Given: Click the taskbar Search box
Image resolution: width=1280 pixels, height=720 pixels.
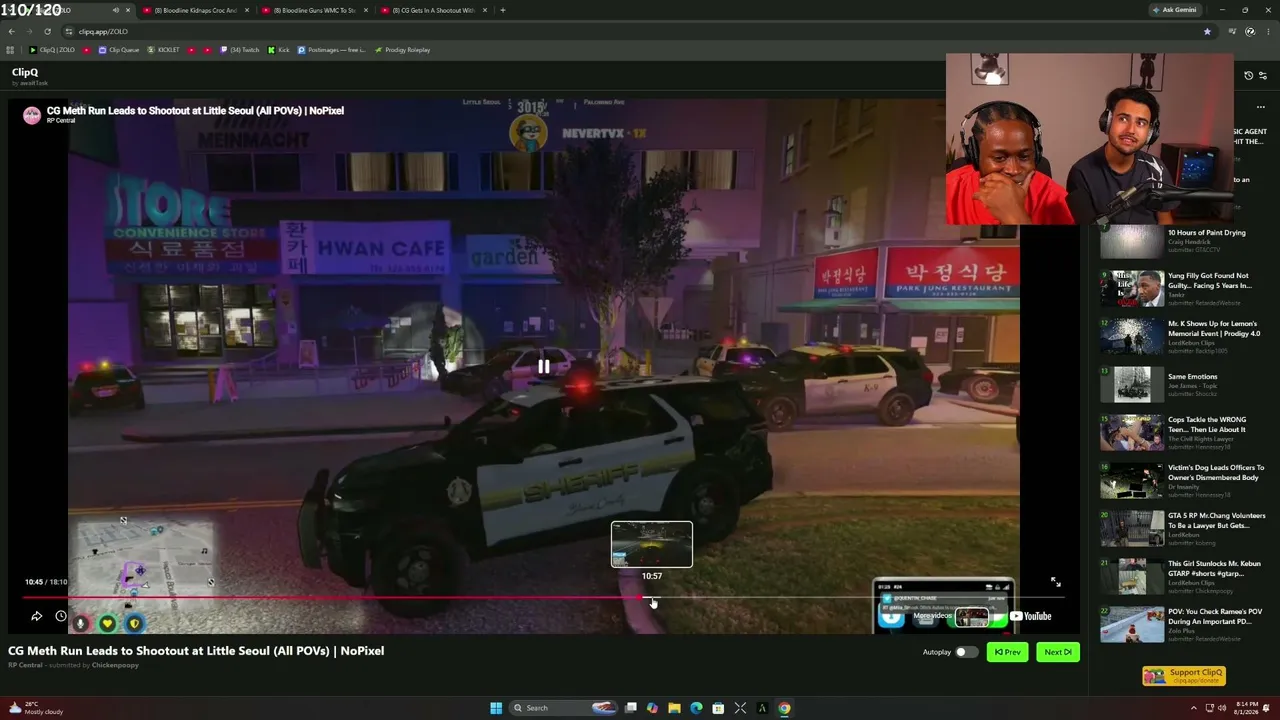Looking at the screenshot, I should coord(564,708).
